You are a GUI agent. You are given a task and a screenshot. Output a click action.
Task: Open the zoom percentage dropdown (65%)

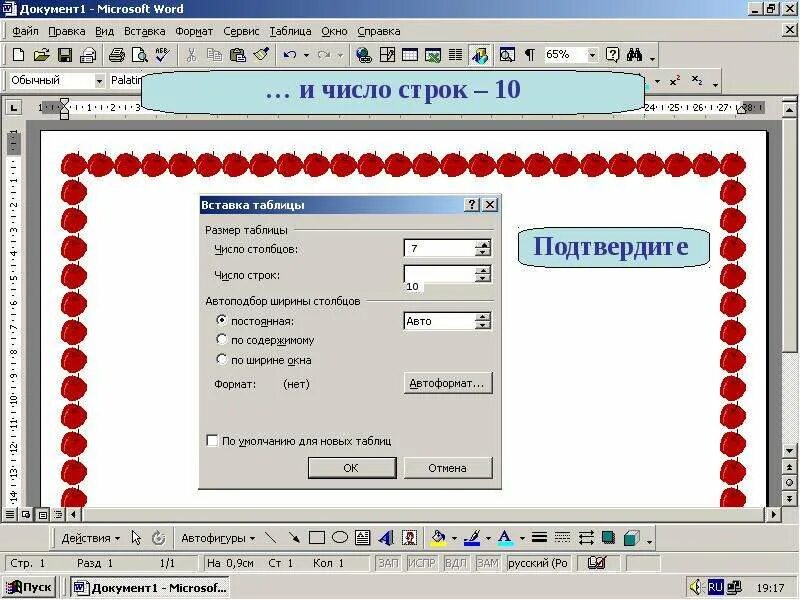point(592,55)
